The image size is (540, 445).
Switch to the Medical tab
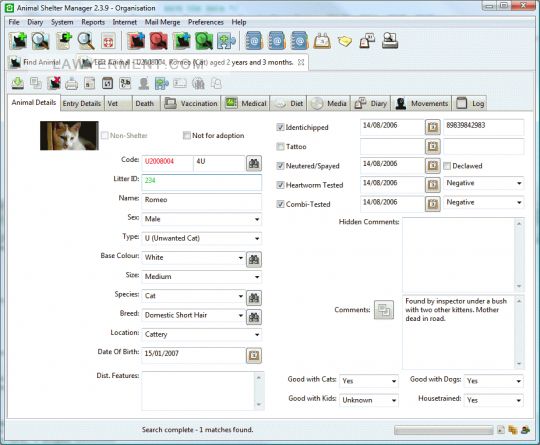pyautogui.click(x=246, y=103)
